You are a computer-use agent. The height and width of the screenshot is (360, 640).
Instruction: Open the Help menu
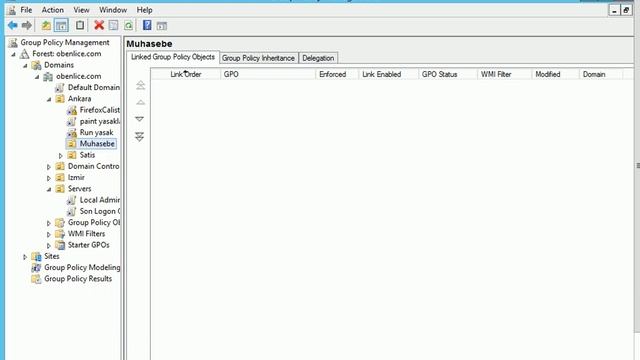coord(144,10)
